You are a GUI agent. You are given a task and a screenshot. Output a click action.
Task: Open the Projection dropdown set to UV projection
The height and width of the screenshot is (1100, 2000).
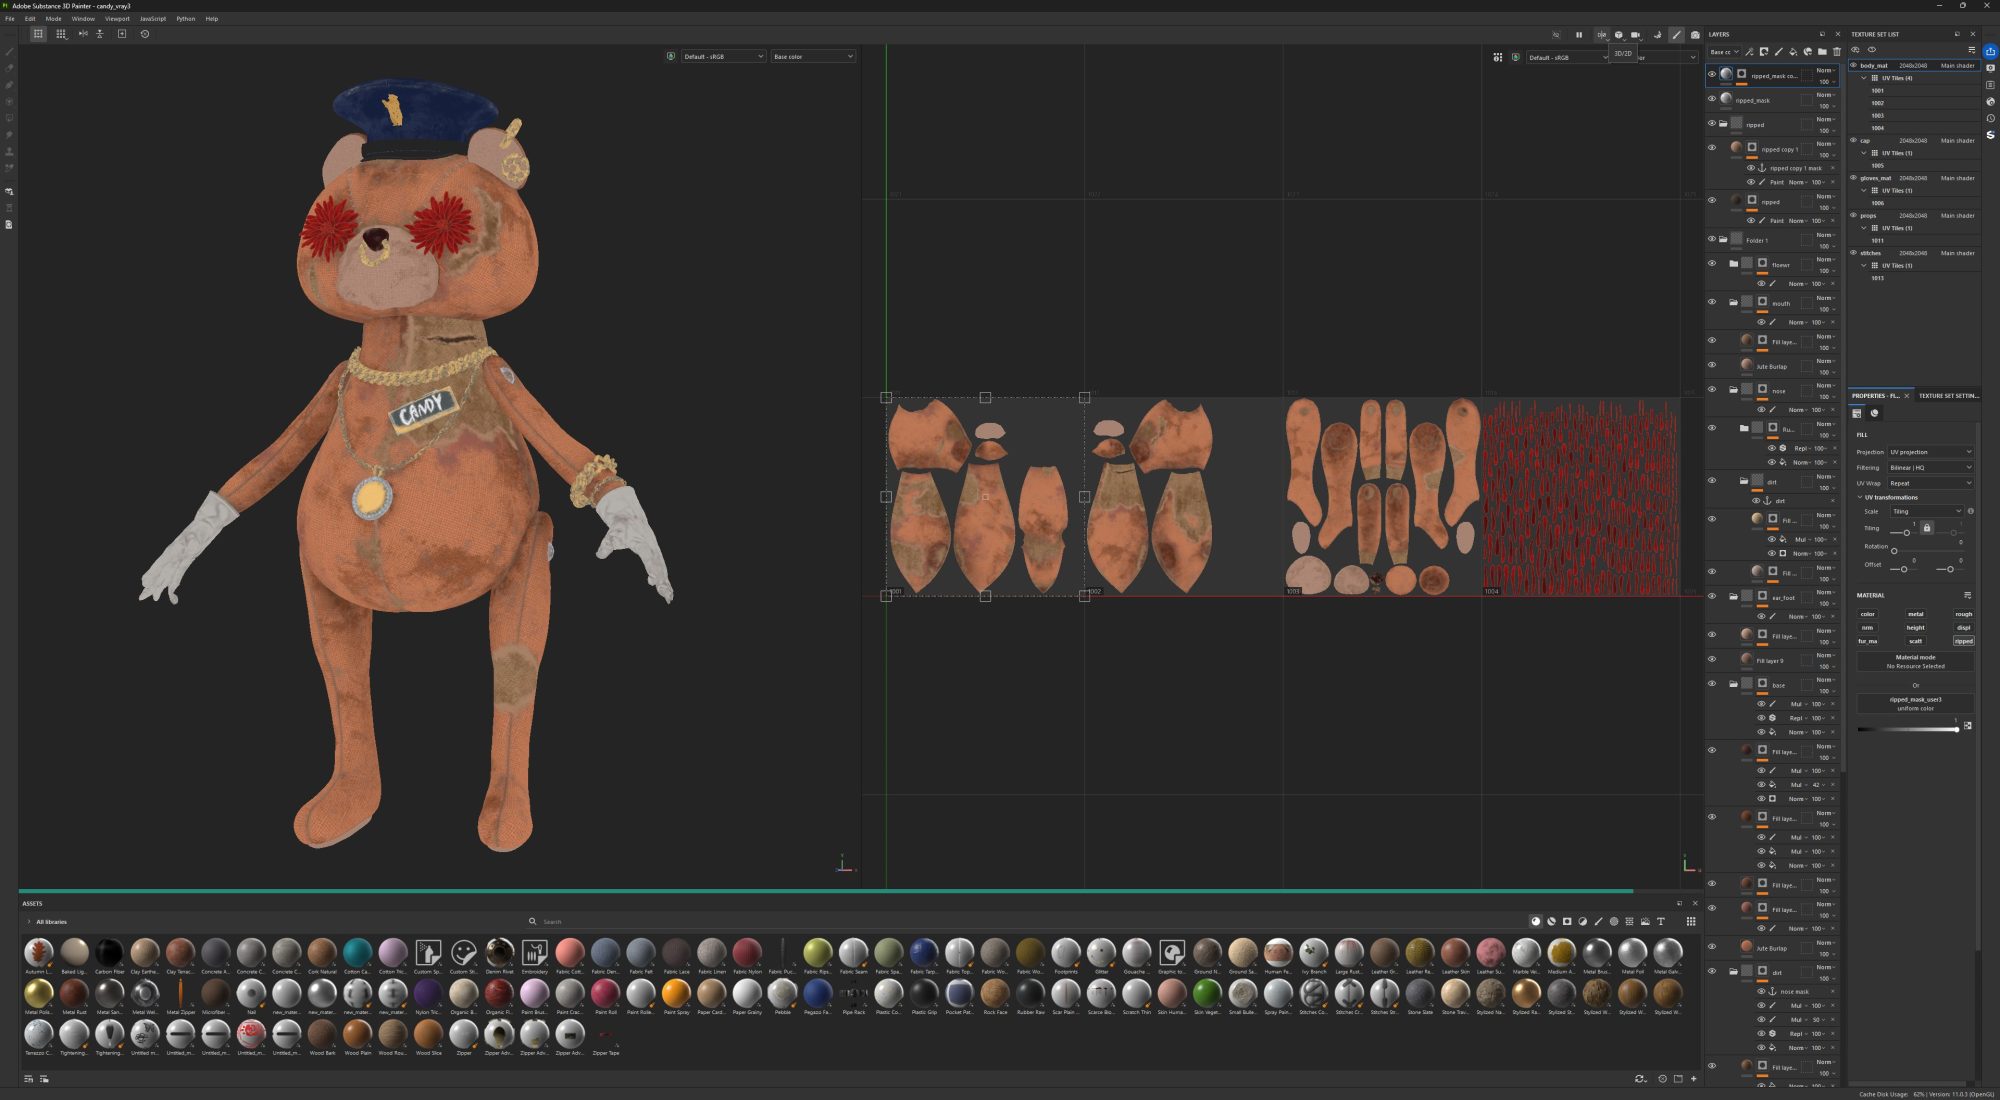(x=1930, y=452)
